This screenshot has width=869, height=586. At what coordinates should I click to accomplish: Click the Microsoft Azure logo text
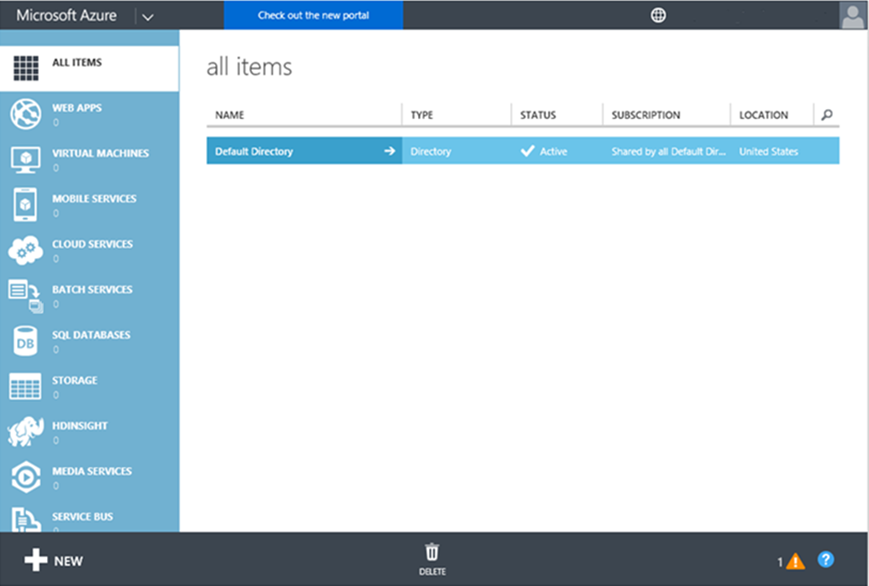[x=67, y=15]
